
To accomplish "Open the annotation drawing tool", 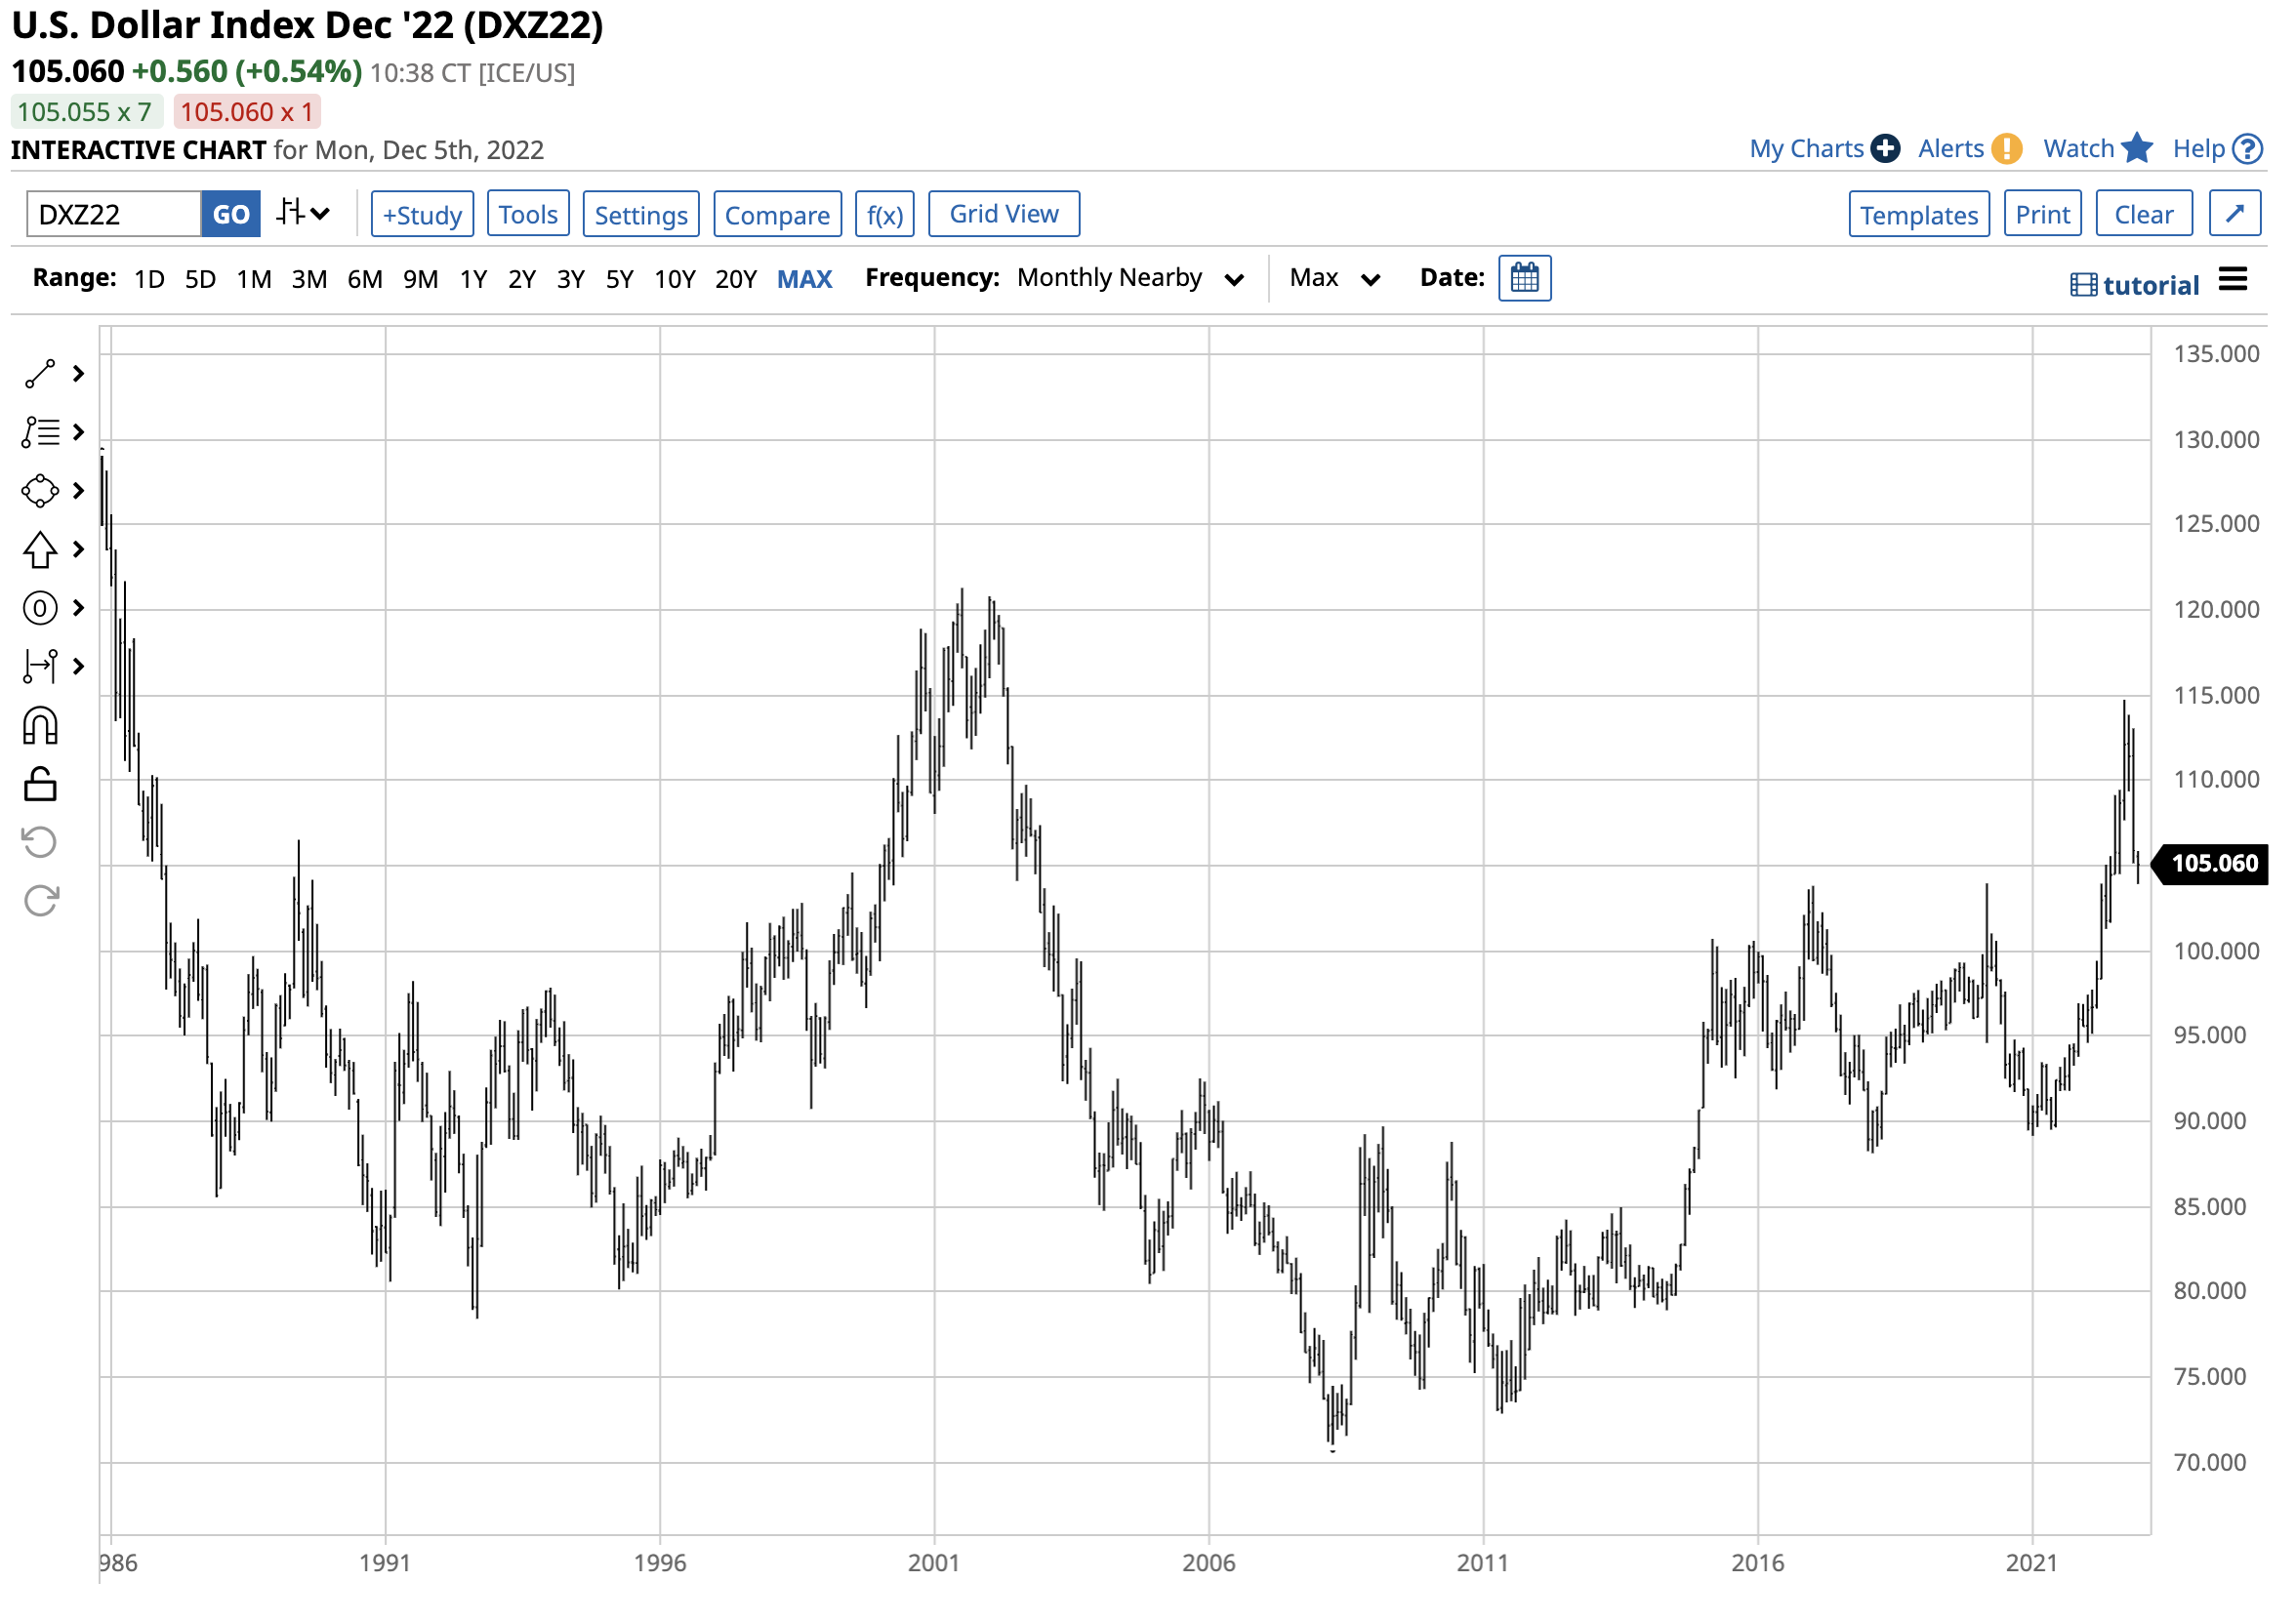I will [40, 432].
